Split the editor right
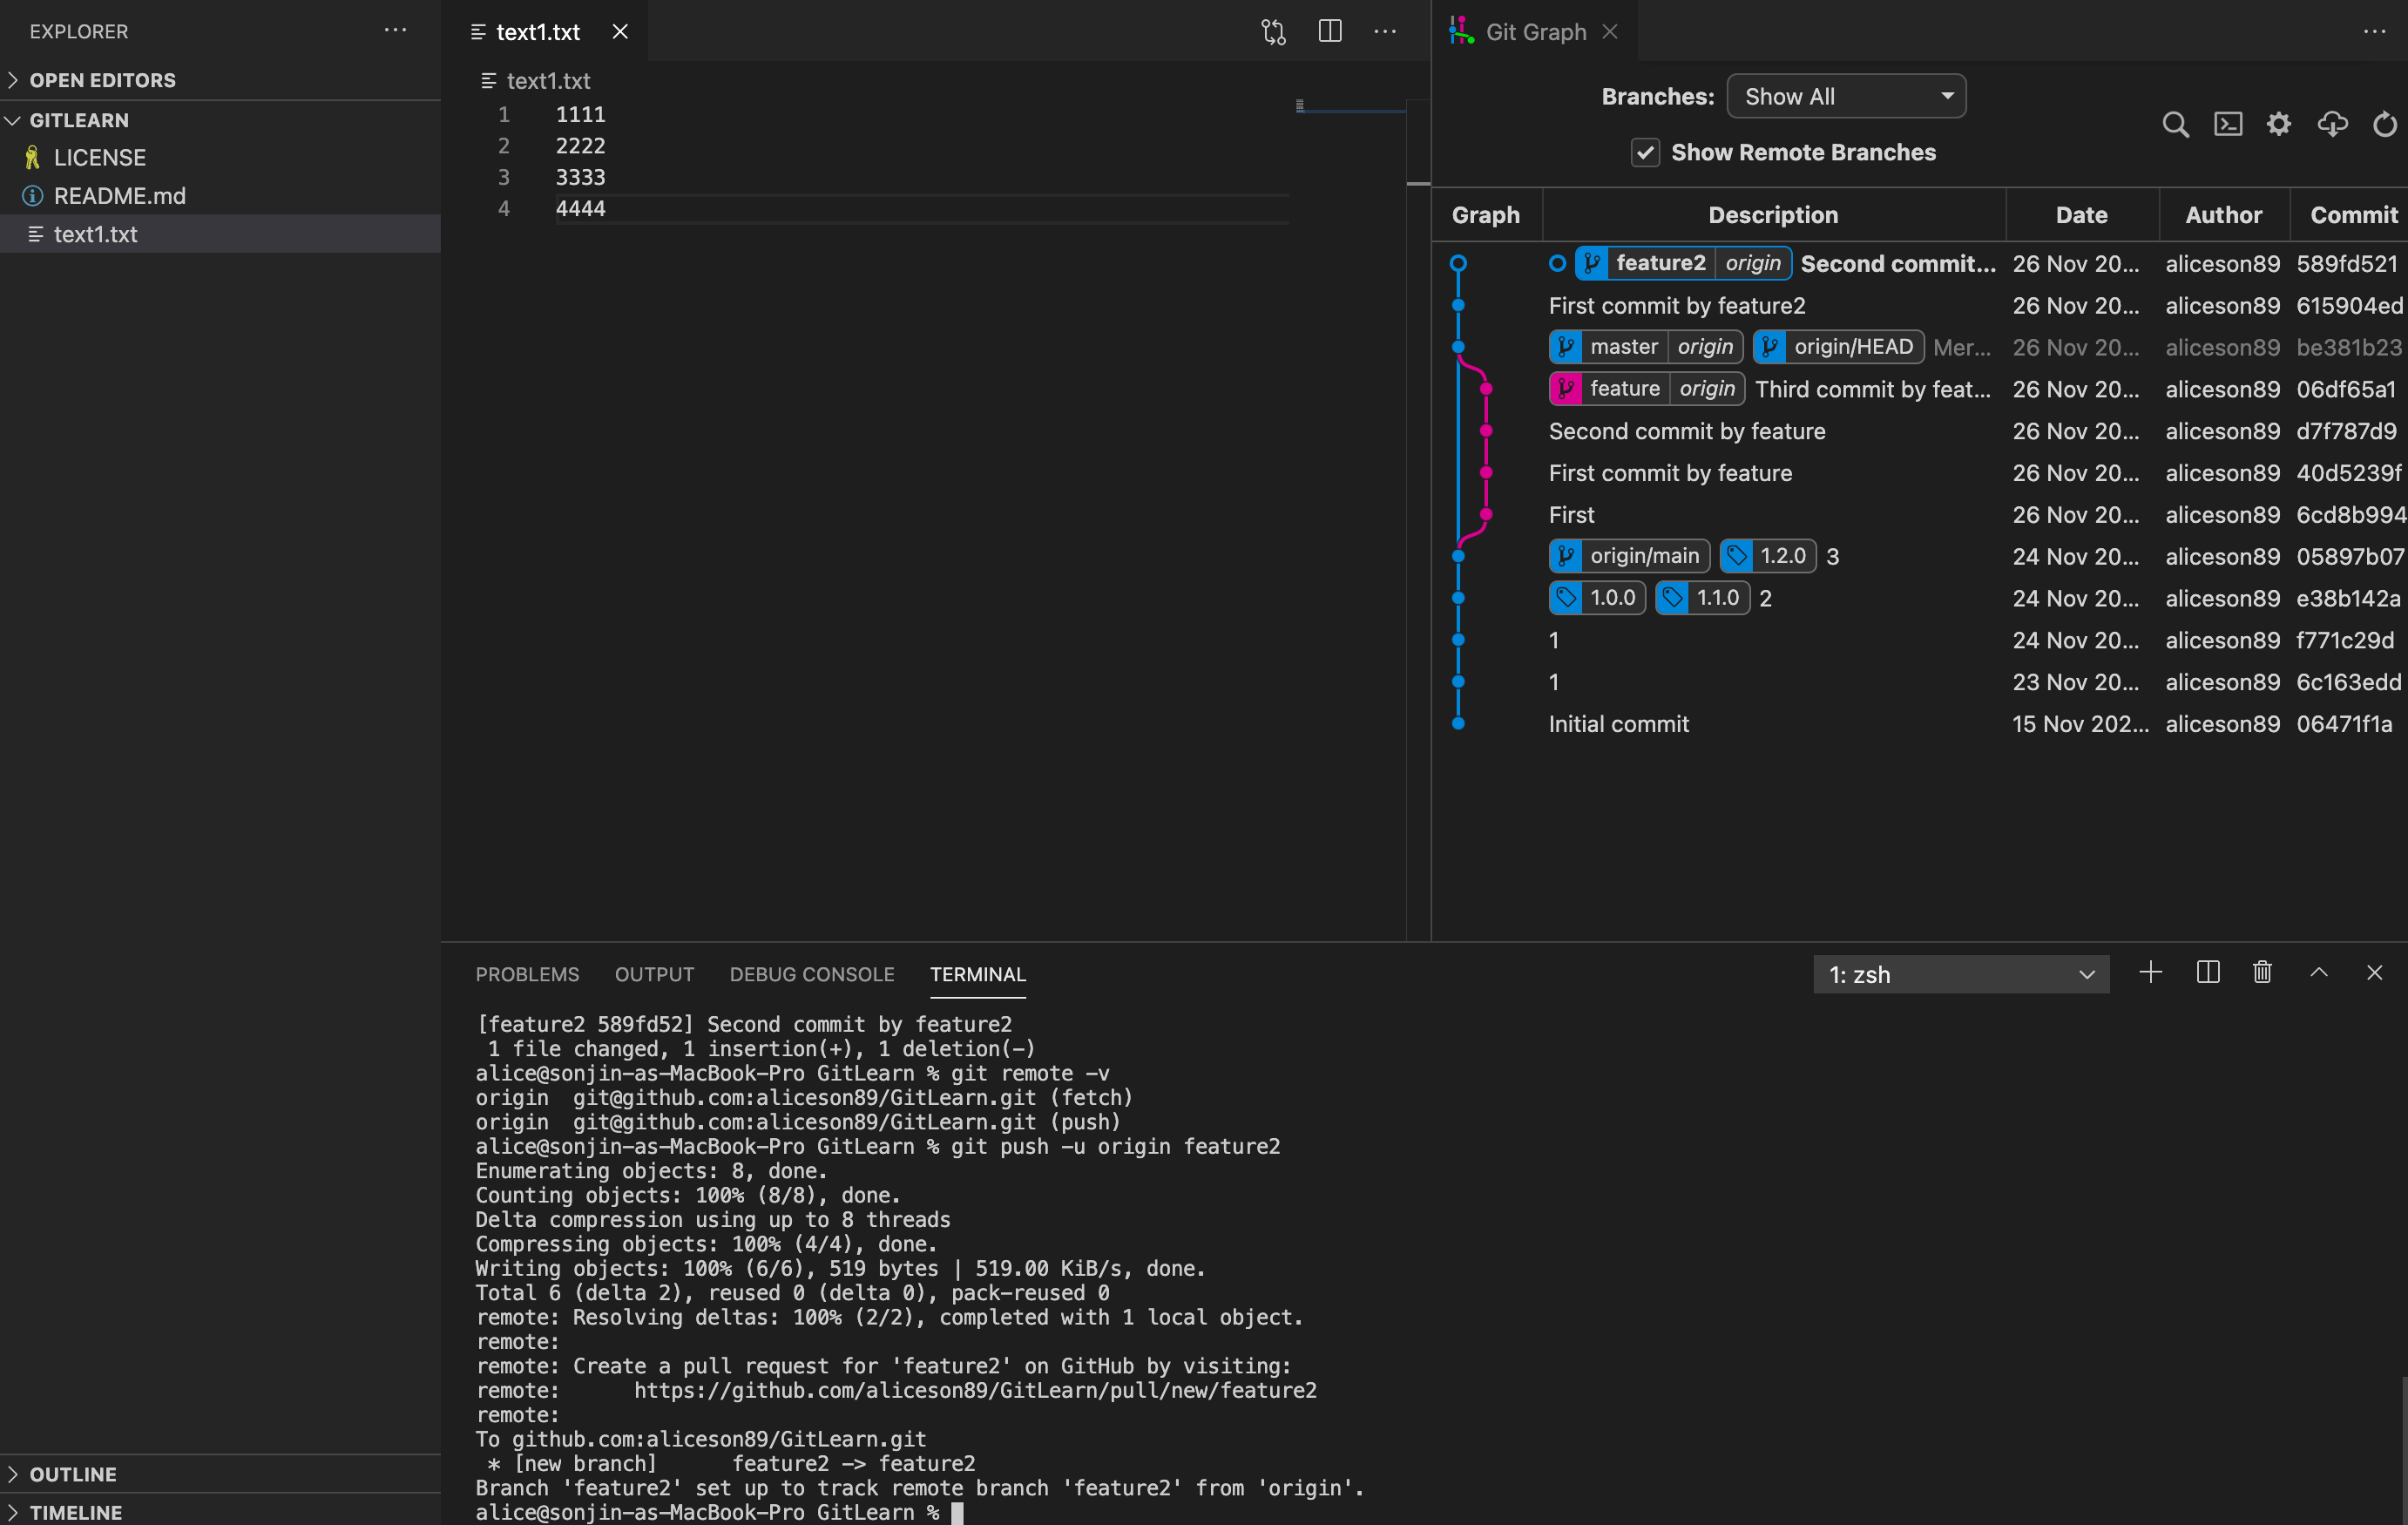The width and height of the screenshot is (2408, 1525). coord(1330,32)
